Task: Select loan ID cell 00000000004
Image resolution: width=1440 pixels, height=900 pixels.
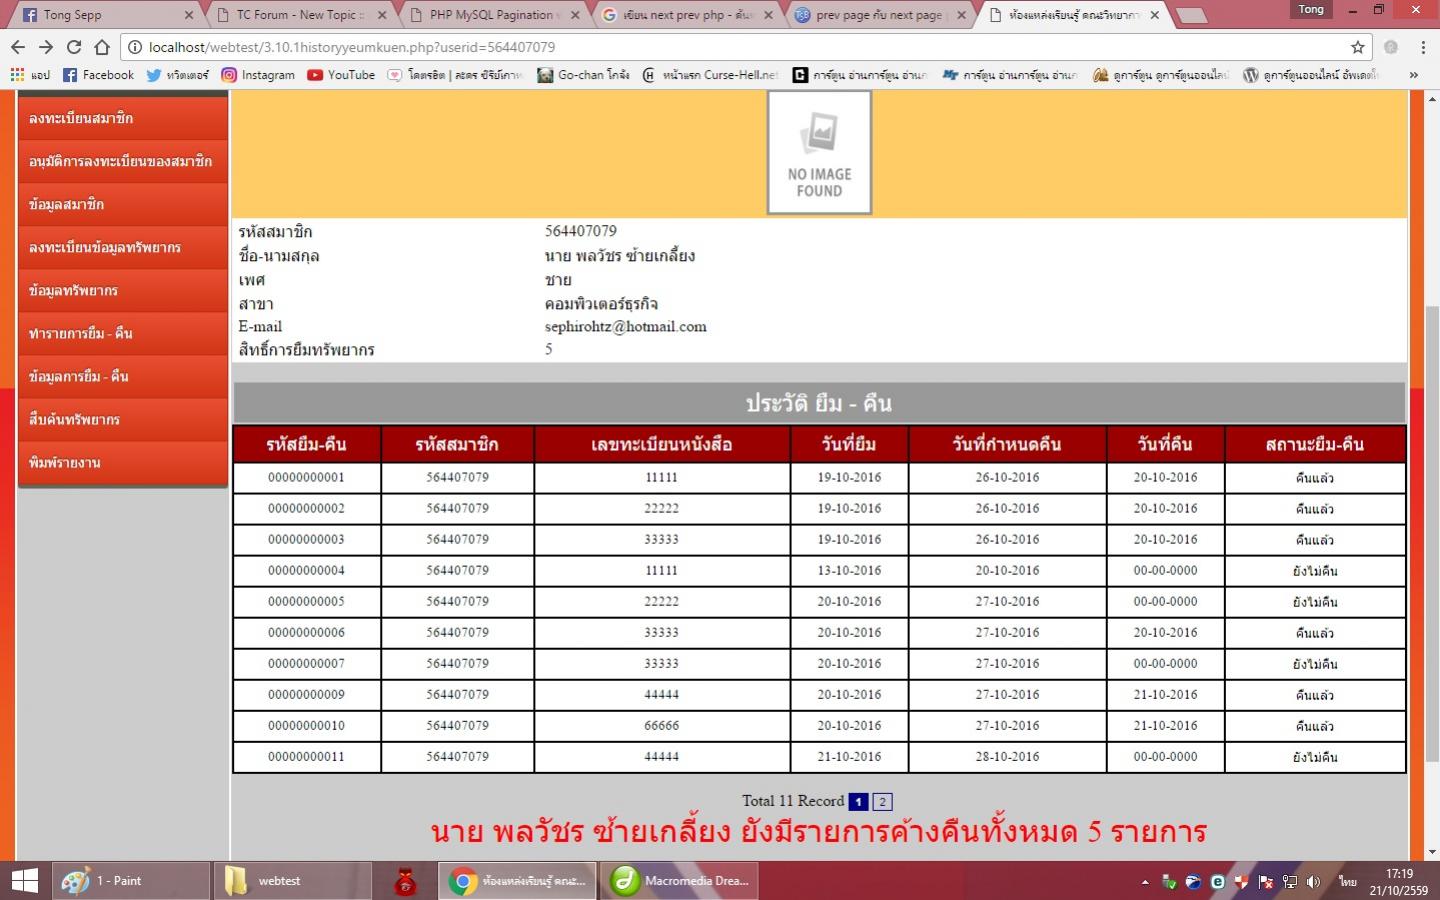Action: (306, 570)
